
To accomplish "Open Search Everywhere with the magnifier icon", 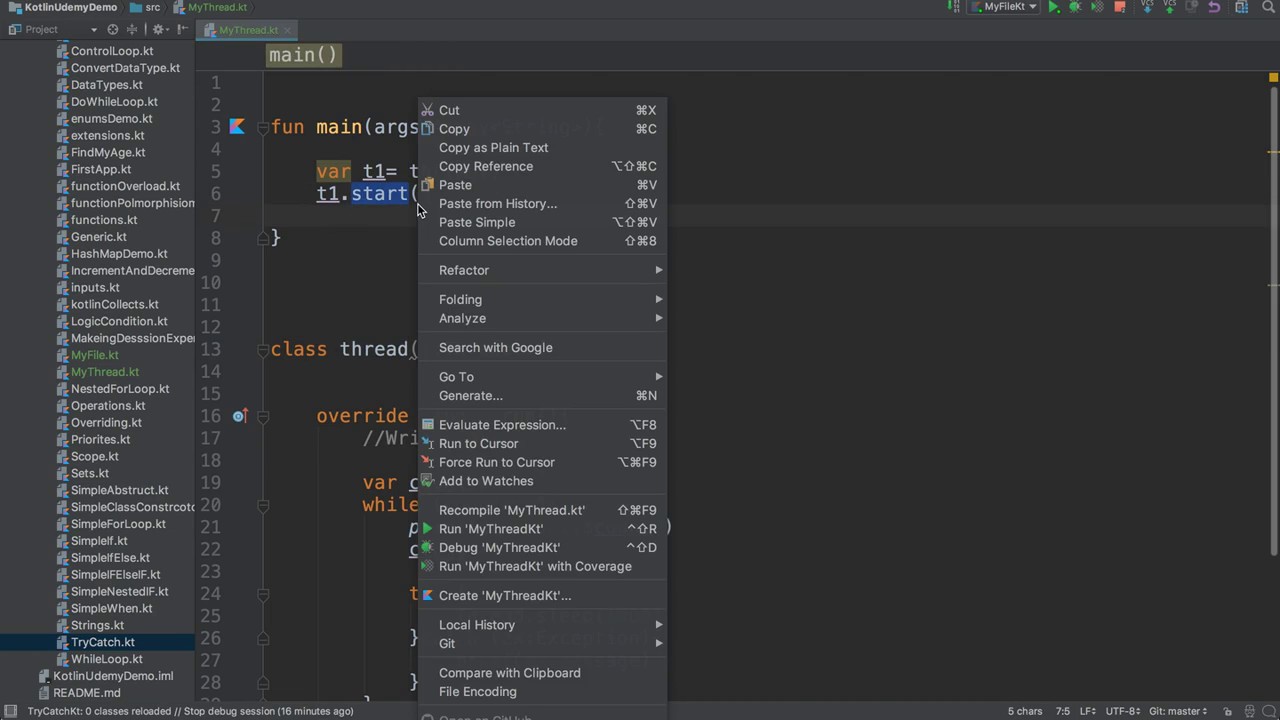I will (x=1267, y=7).
